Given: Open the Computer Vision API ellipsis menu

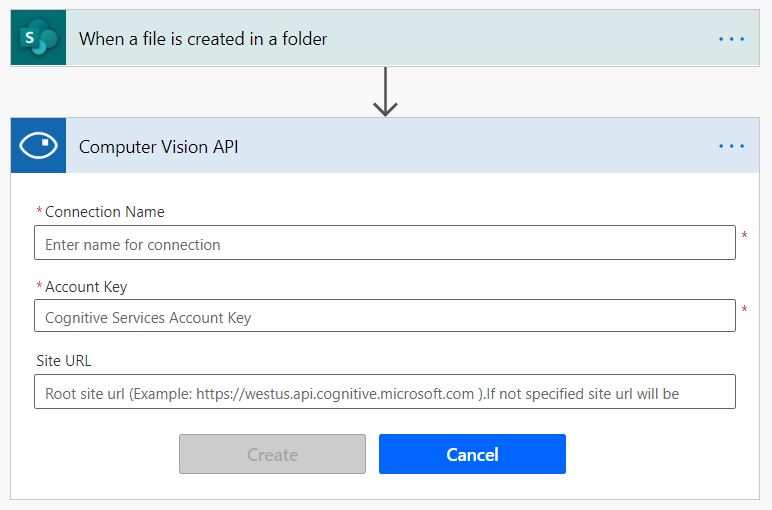Looking at the screenshot, I should pos(731,146).
